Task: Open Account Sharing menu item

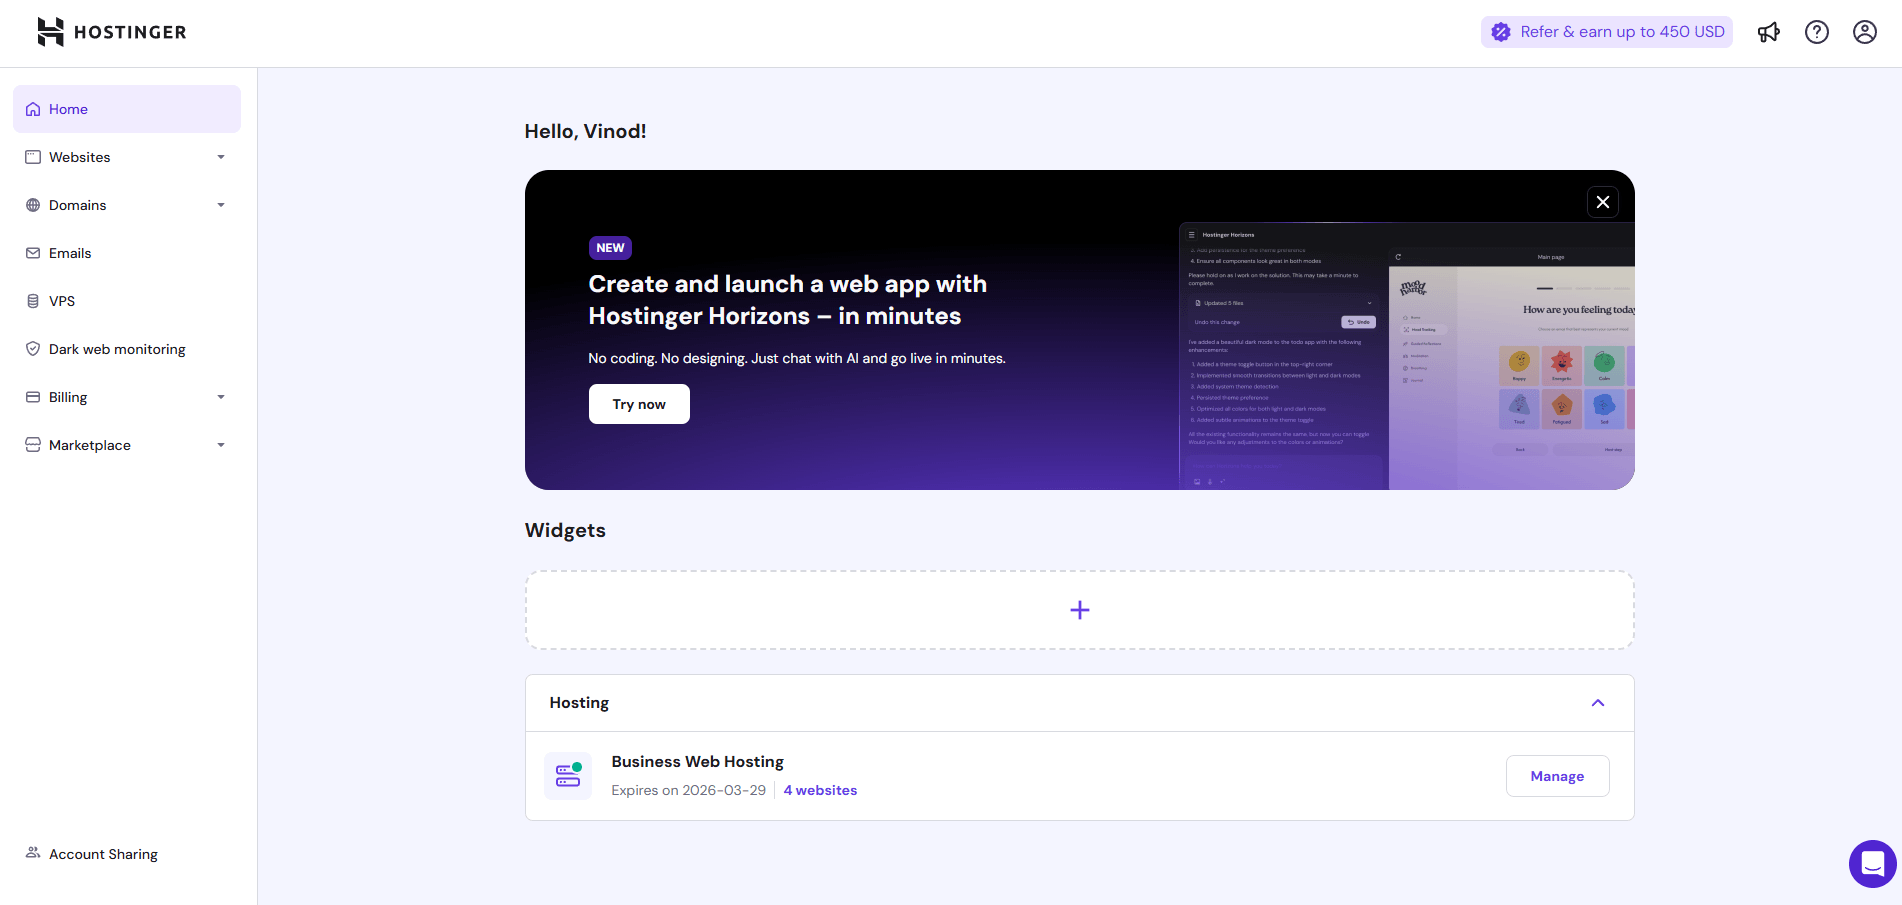Action: (x=127, y=854)
